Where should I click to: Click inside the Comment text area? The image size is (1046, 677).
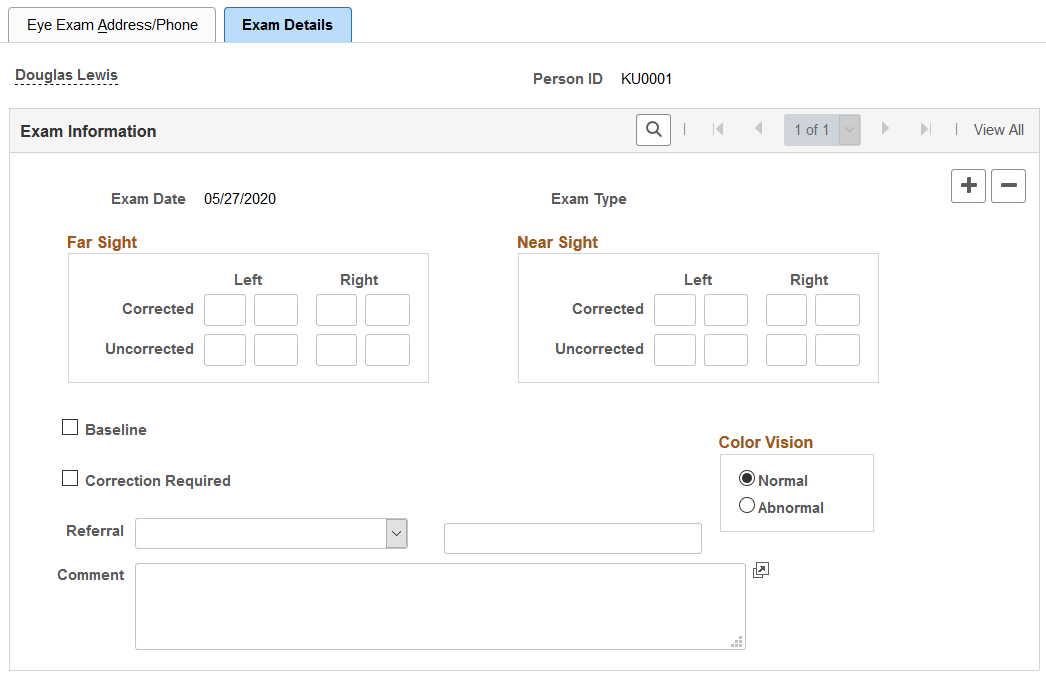pyautogui.click(x=440, y=606)
